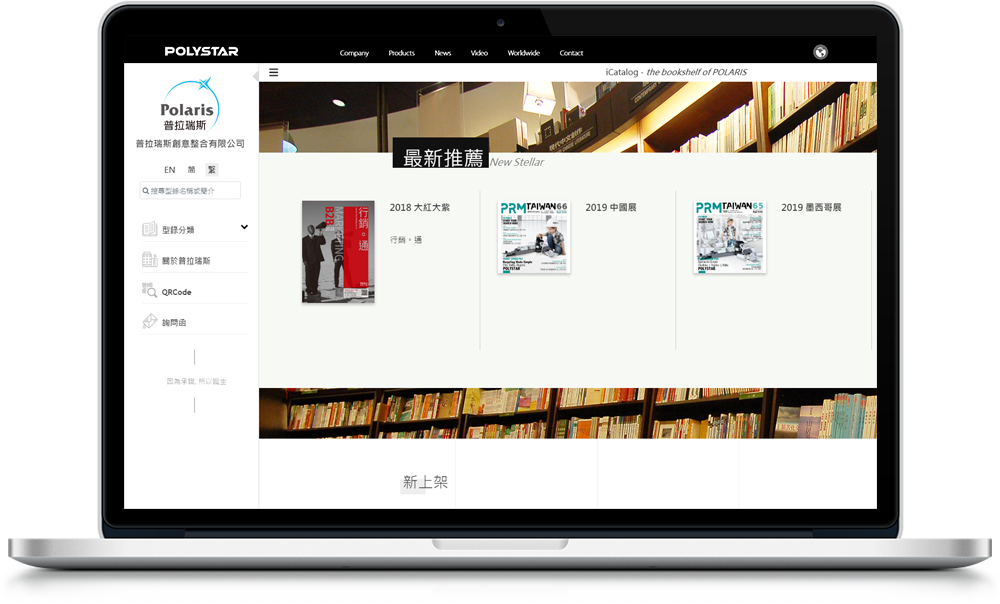Click the Polaris logo in sidebar
This screenshot has width=1000, height=604.
click(x=190, y=106)
